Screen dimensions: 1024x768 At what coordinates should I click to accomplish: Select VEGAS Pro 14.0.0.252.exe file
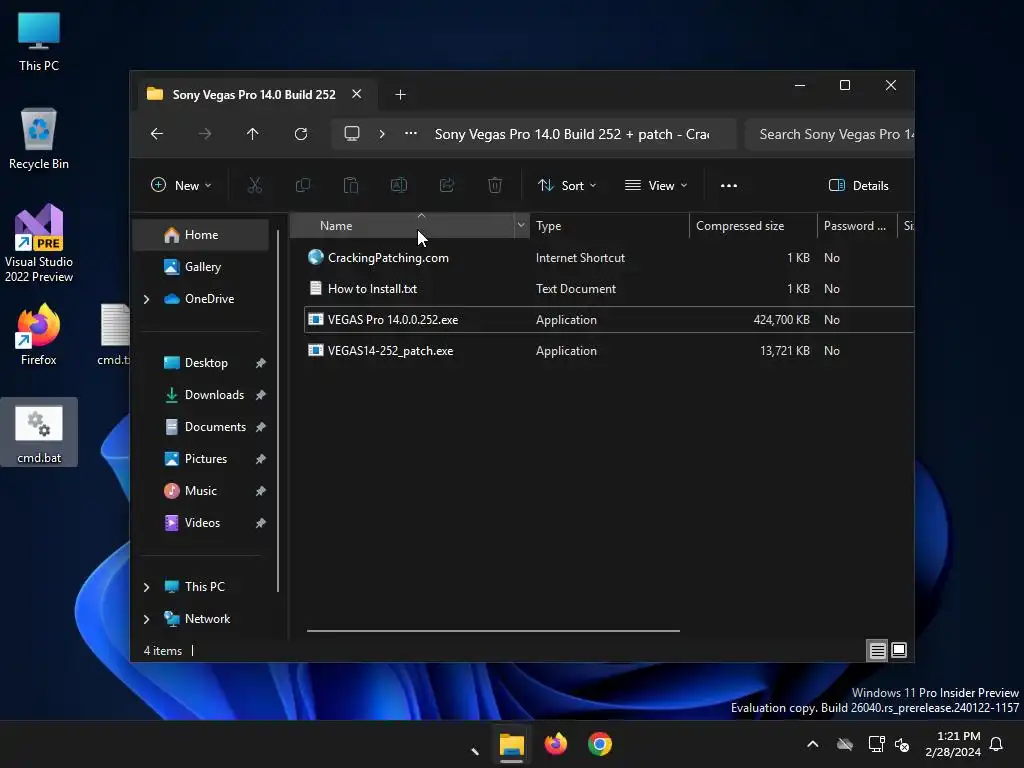coord(609,320)
